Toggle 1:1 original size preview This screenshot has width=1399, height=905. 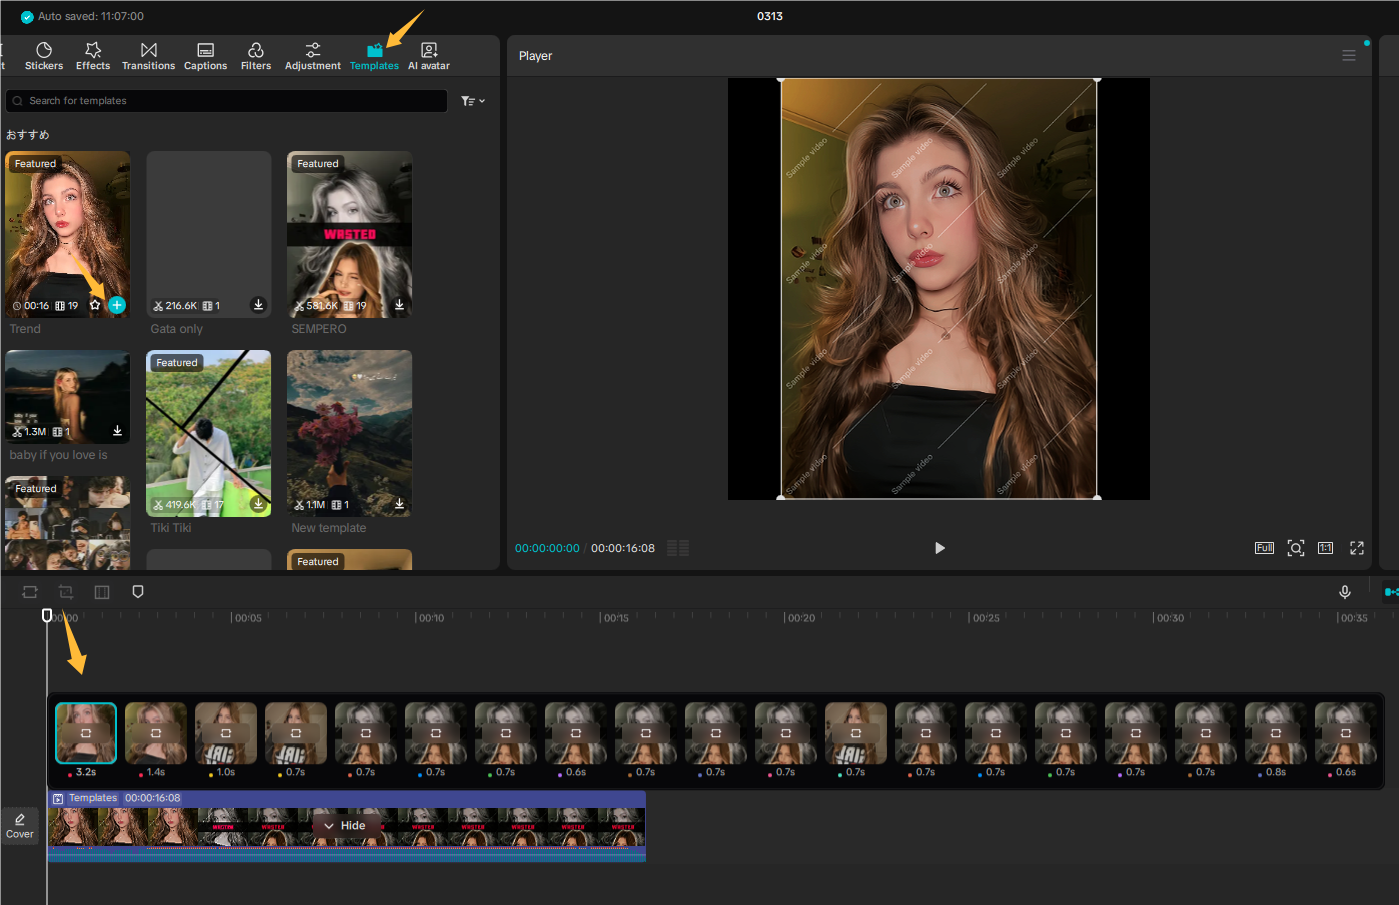[1326, 548]
